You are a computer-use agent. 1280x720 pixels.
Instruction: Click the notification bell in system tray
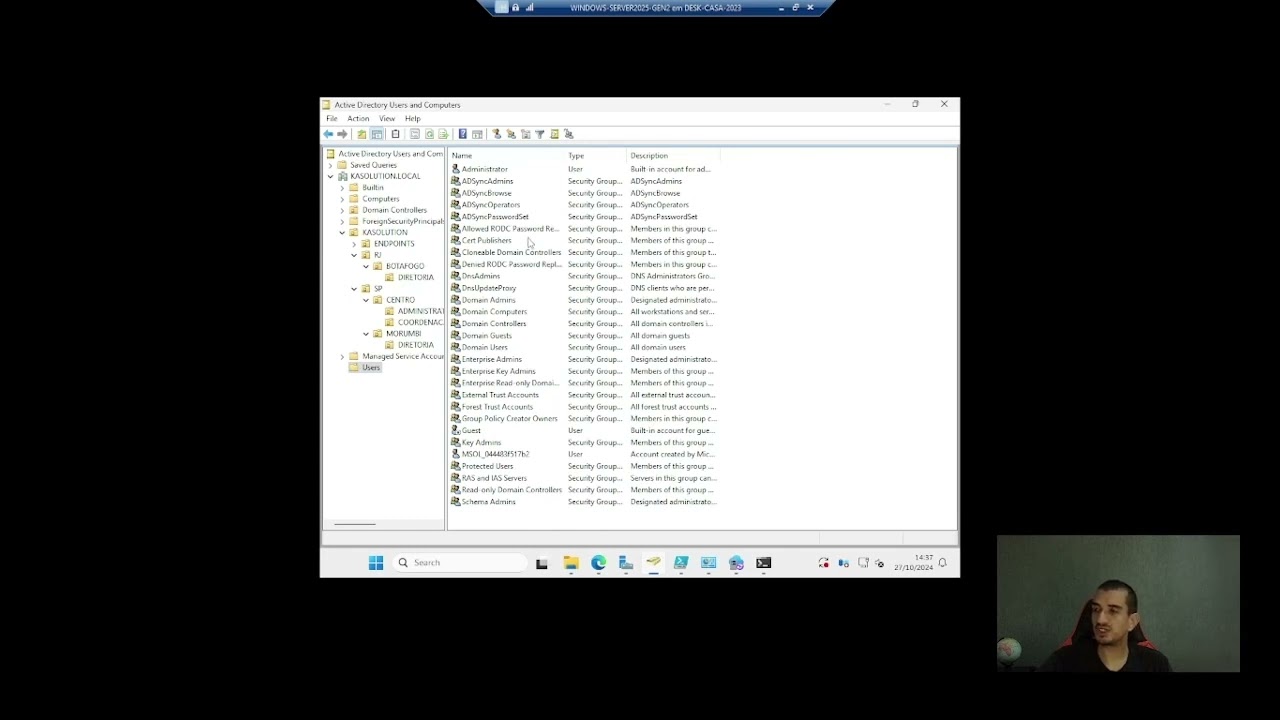pyautogui.click(x=942, y=563)
